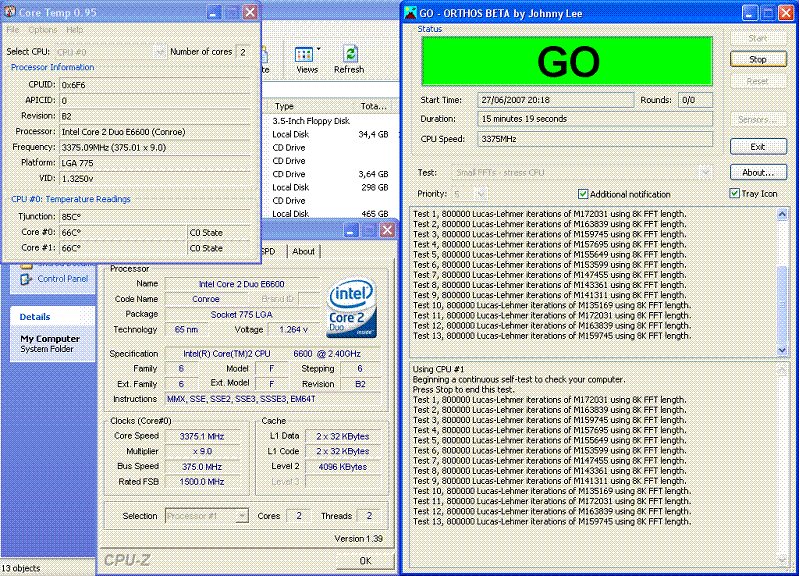This screenshot has height=576, width=799.
Task: Toggle the Additional notification checkbox
Action: pos(583,194)
